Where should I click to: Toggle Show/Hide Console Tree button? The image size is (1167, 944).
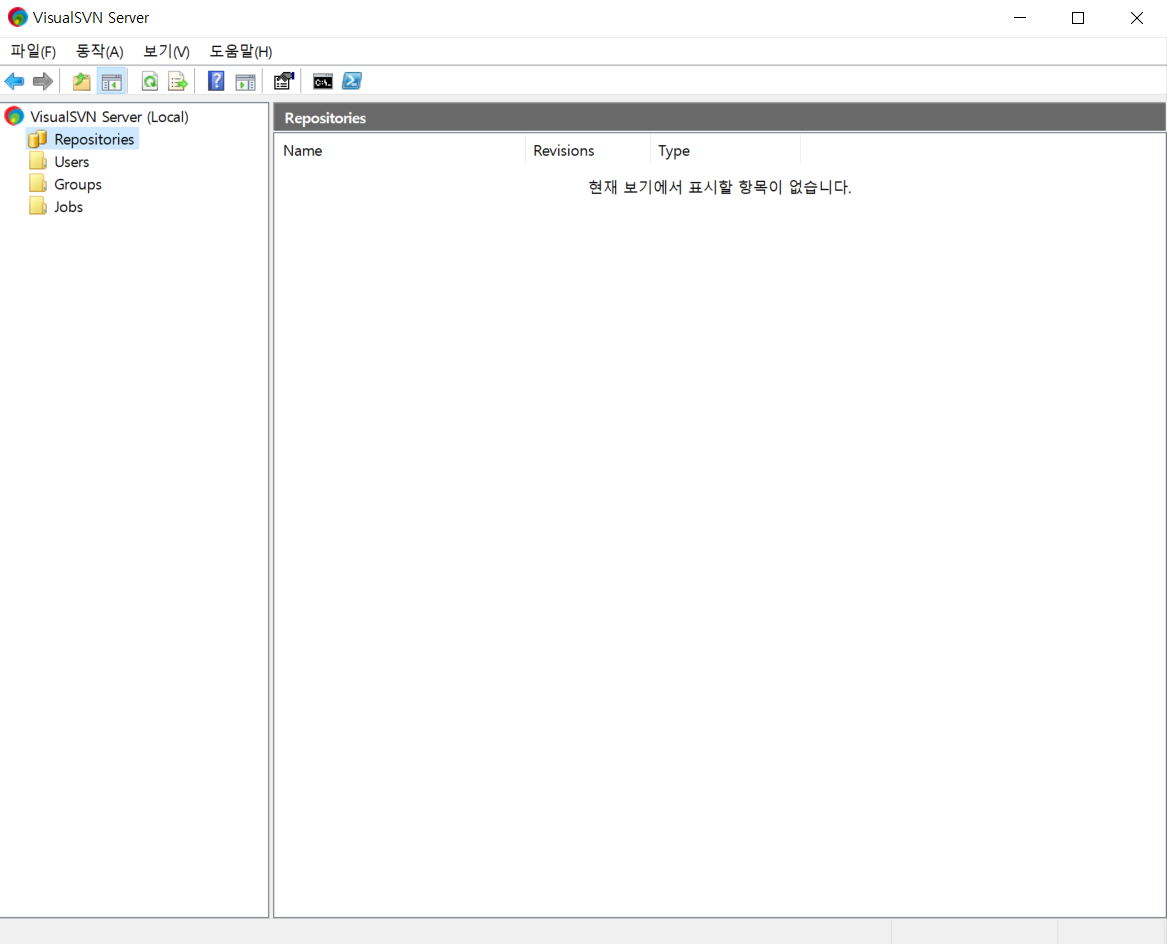click(112, 81)
